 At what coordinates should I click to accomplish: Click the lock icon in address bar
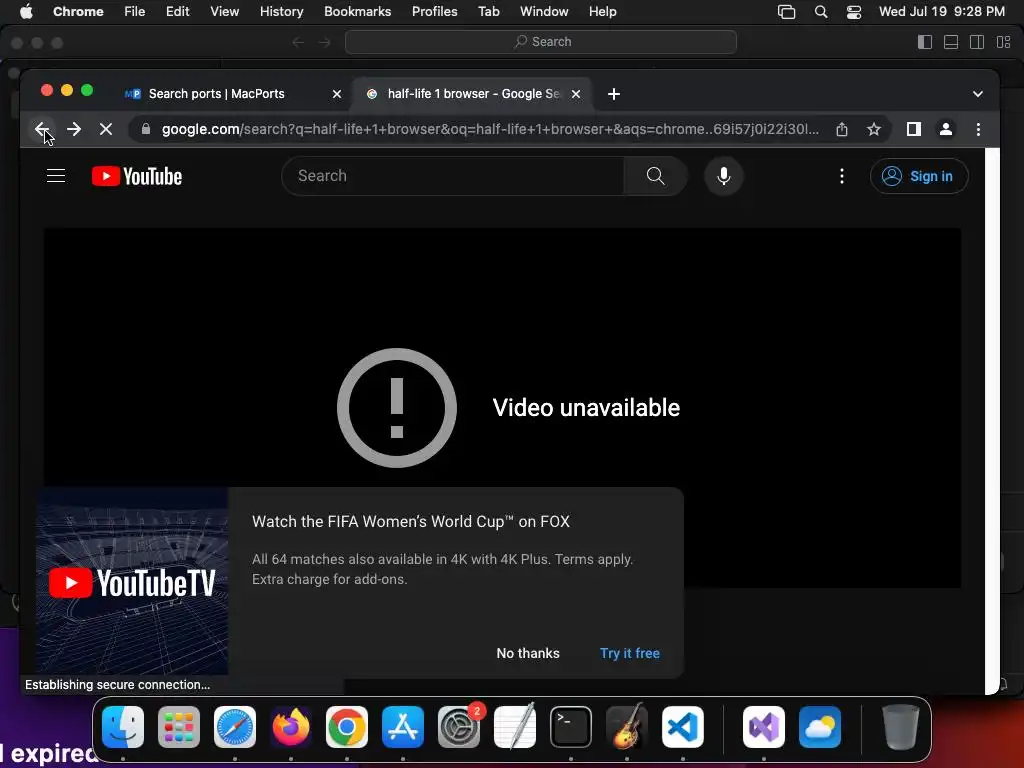[x=146, y=129]
